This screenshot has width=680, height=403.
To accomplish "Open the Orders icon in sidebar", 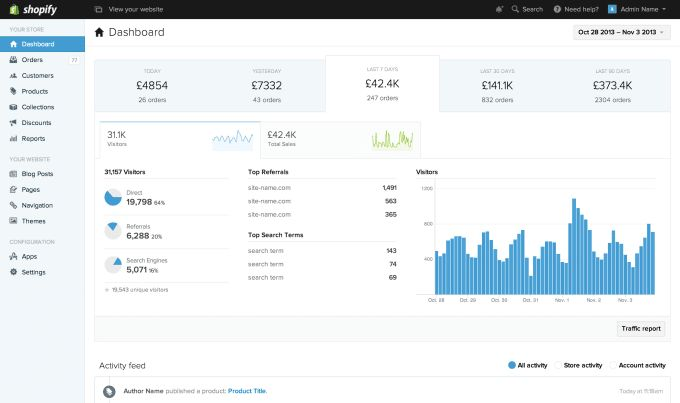I will coord(13,60).
